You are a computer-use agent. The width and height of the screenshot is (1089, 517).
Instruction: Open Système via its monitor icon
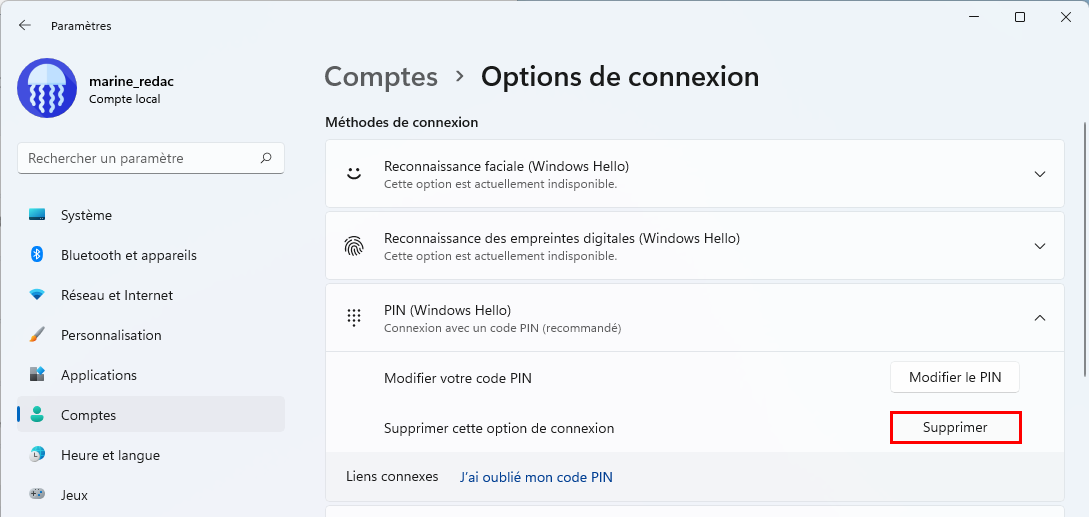point(37,215)
